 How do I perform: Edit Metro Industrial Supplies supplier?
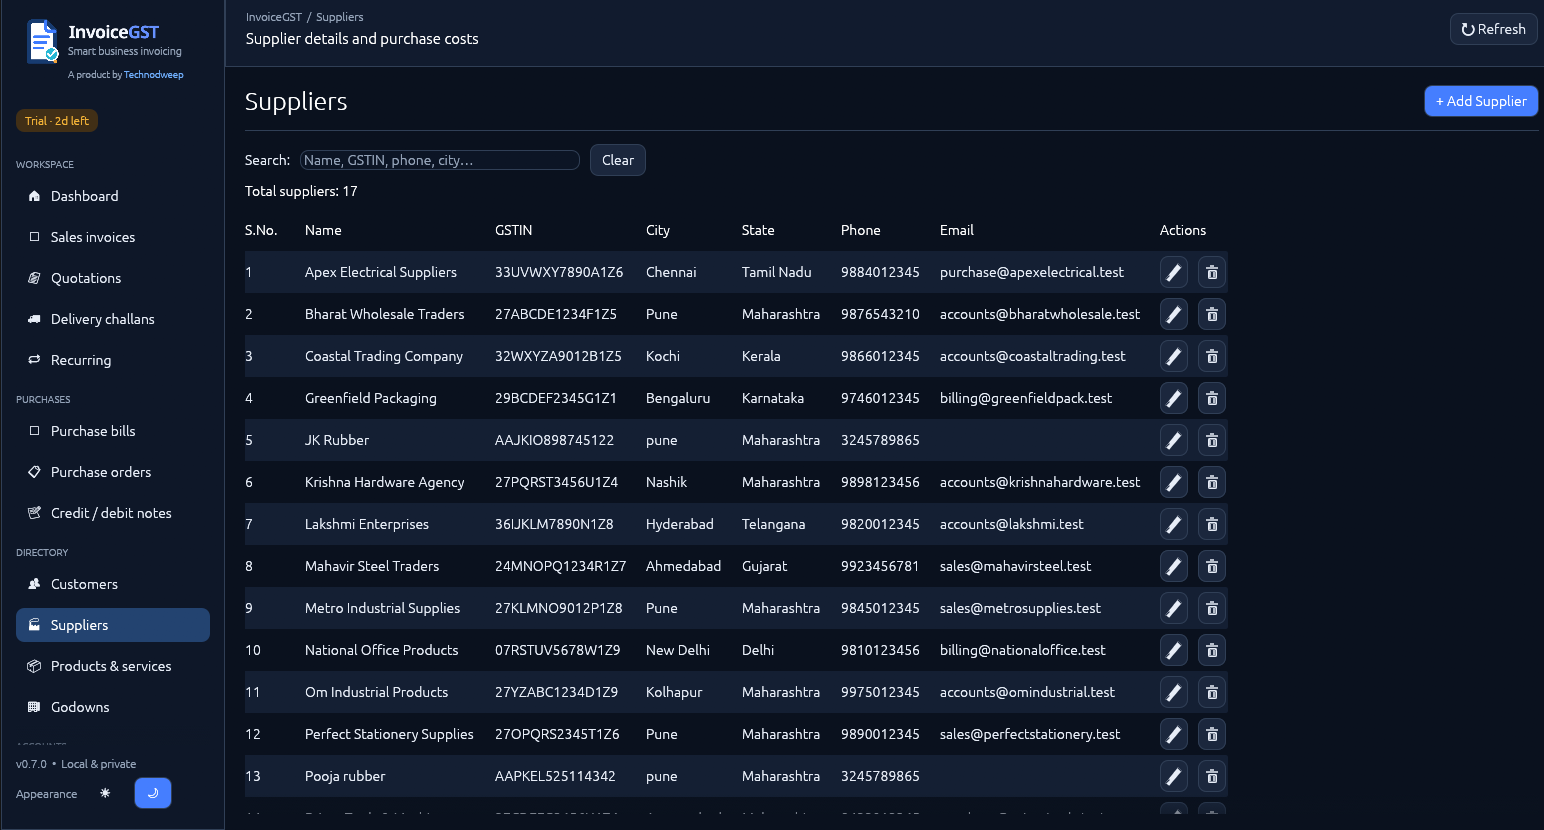(x=1174, y=608)
